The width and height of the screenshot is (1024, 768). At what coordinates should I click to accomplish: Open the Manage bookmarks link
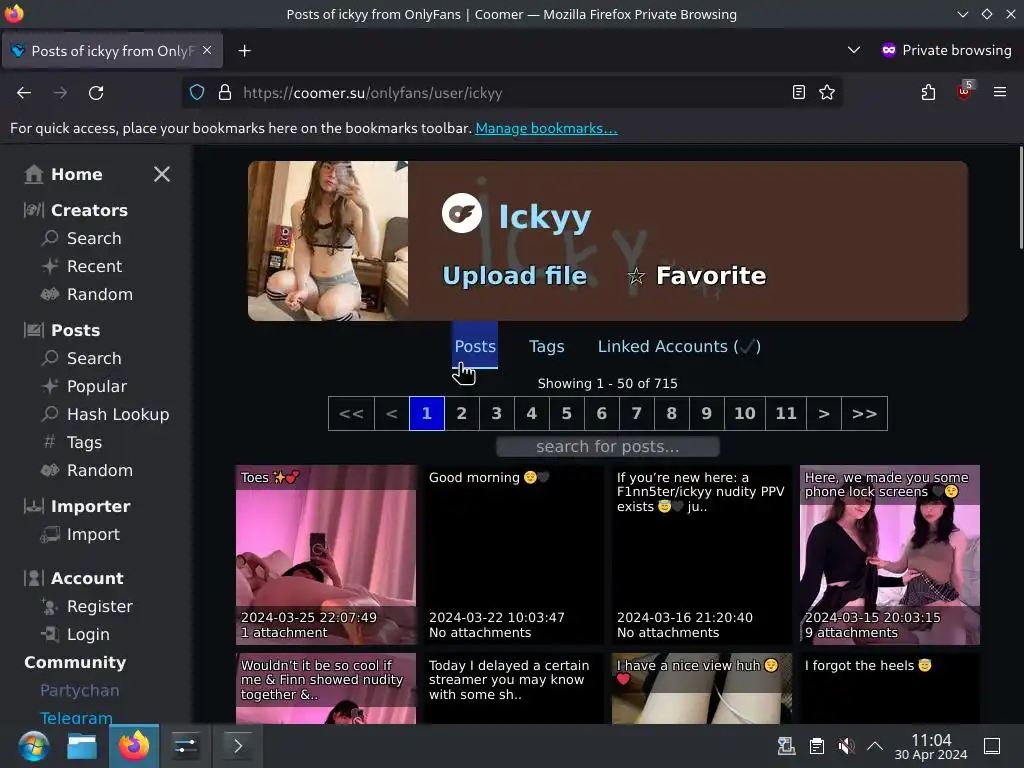(546, 128)
